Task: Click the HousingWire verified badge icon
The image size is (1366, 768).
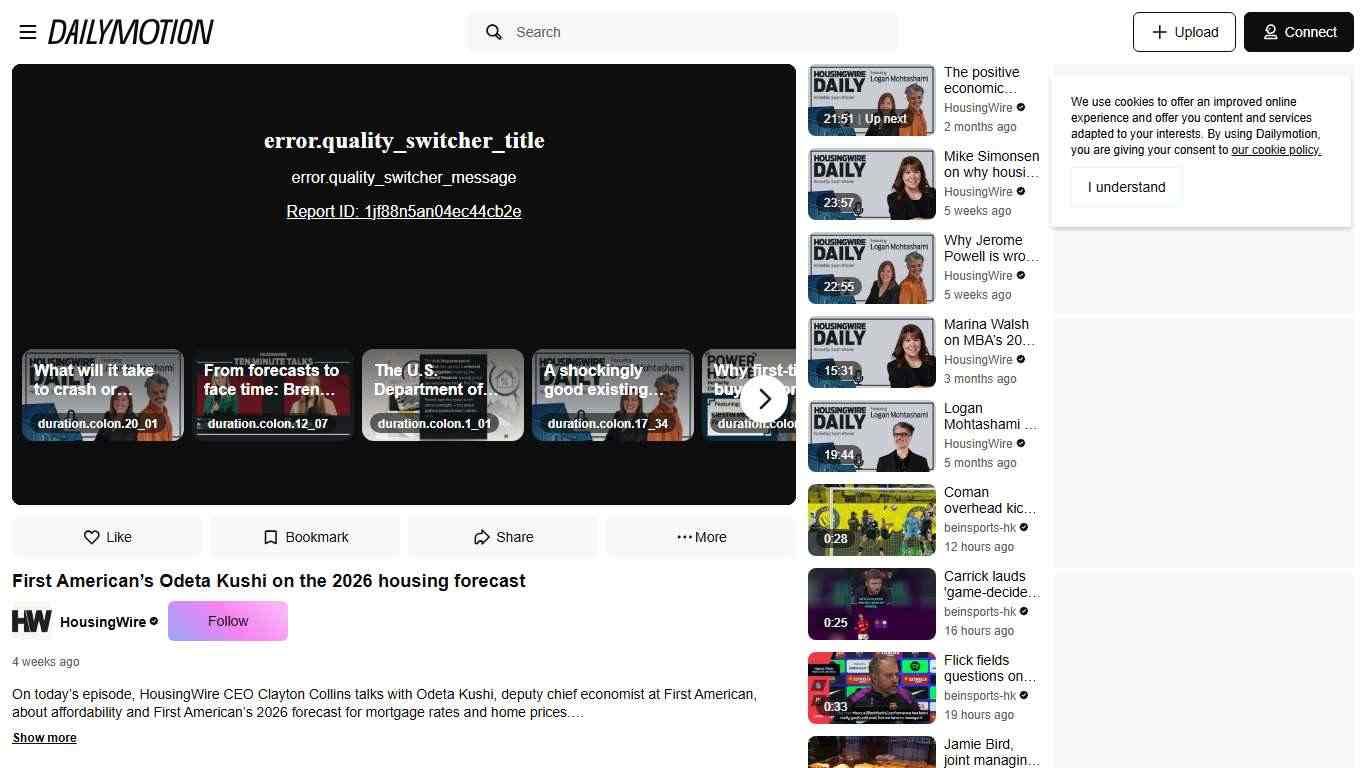Action: click(x=154, y=621)
